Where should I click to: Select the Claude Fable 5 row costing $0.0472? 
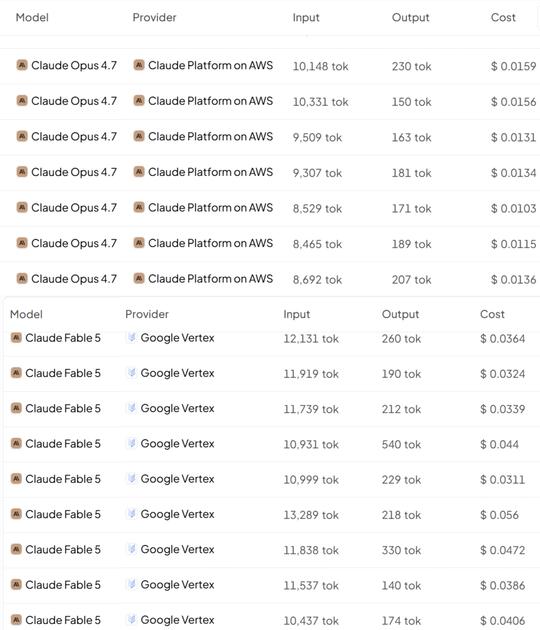270,550
